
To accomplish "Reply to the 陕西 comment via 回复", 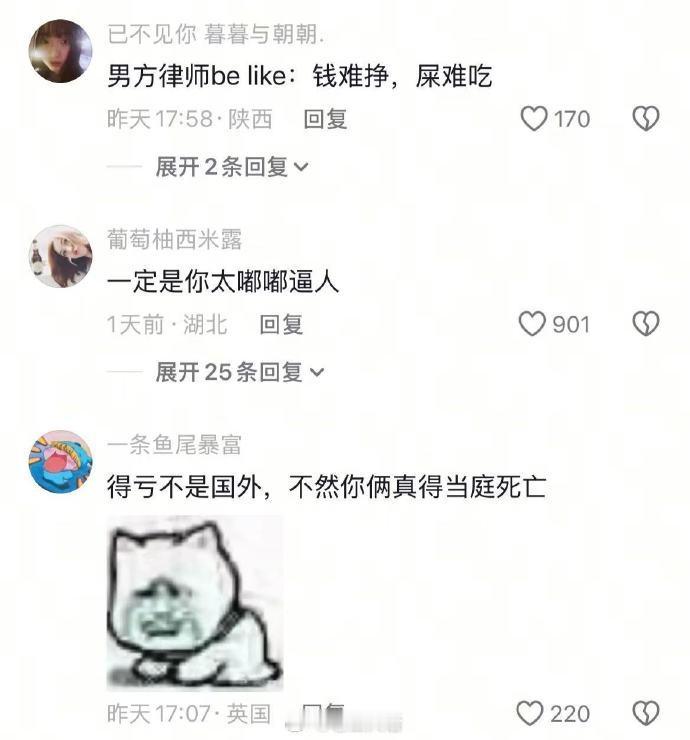I will click(325, 119).
